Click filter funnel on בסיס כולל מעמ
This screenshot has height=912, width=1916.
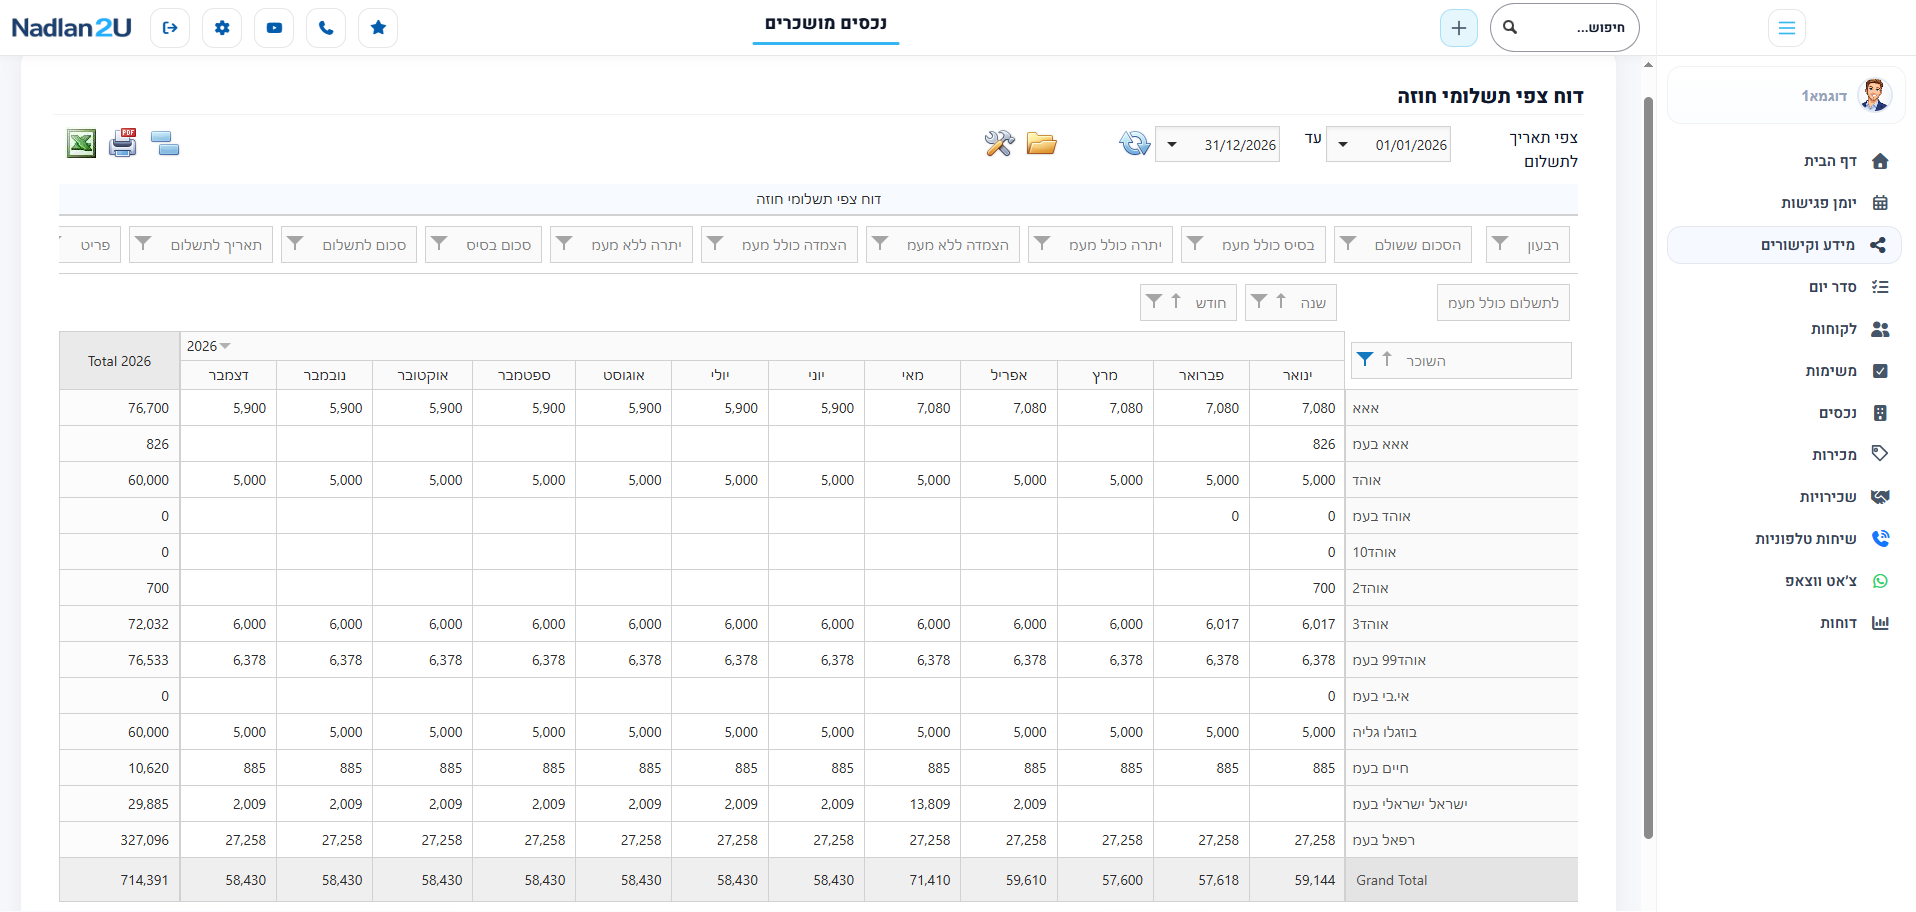click(1195, 243)
